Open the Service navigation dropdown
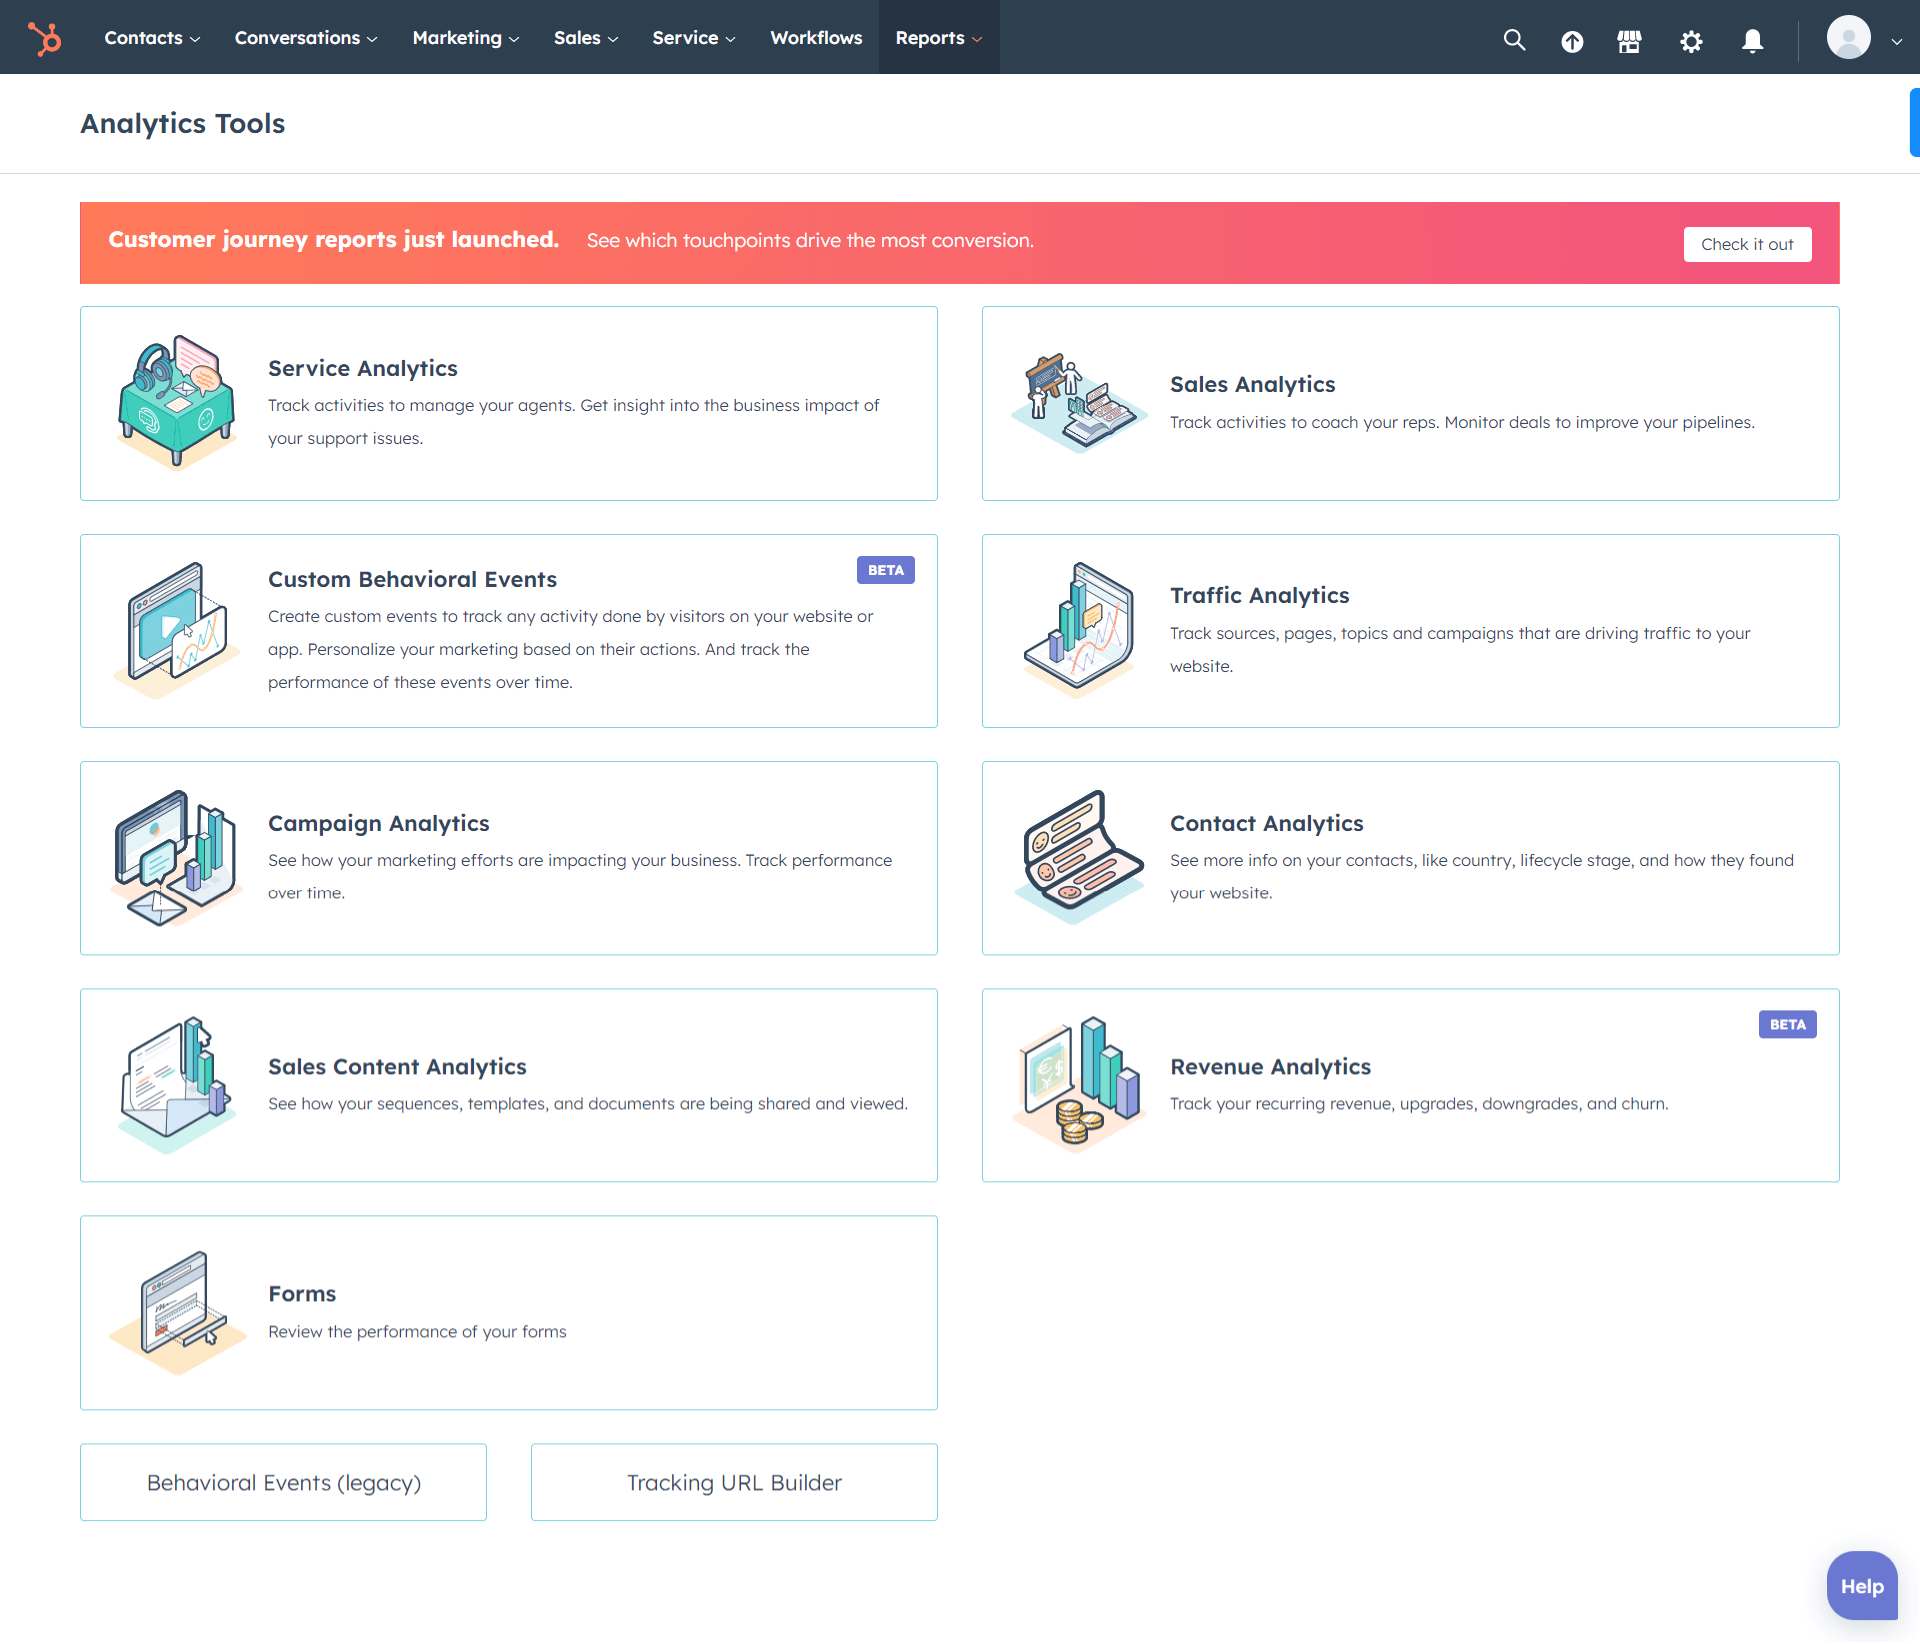This screenshot has height=1644, width=1920. click(692, 37)
